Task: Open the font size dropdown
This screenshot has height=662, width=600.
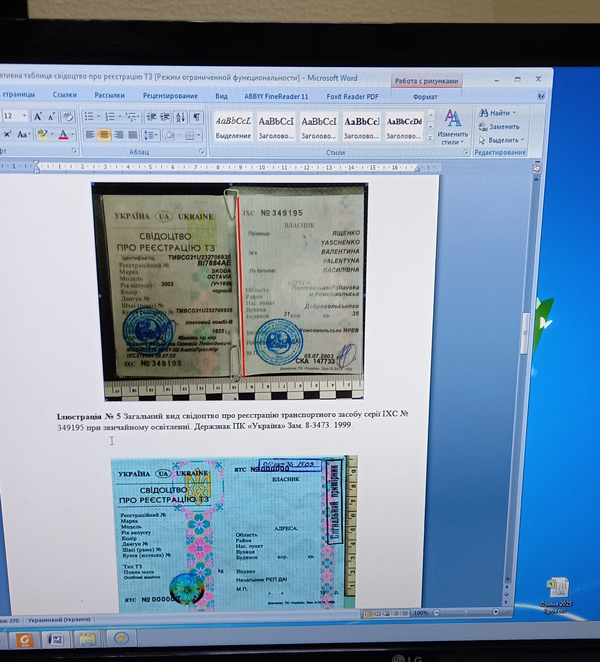Action: tap(23, 116)
